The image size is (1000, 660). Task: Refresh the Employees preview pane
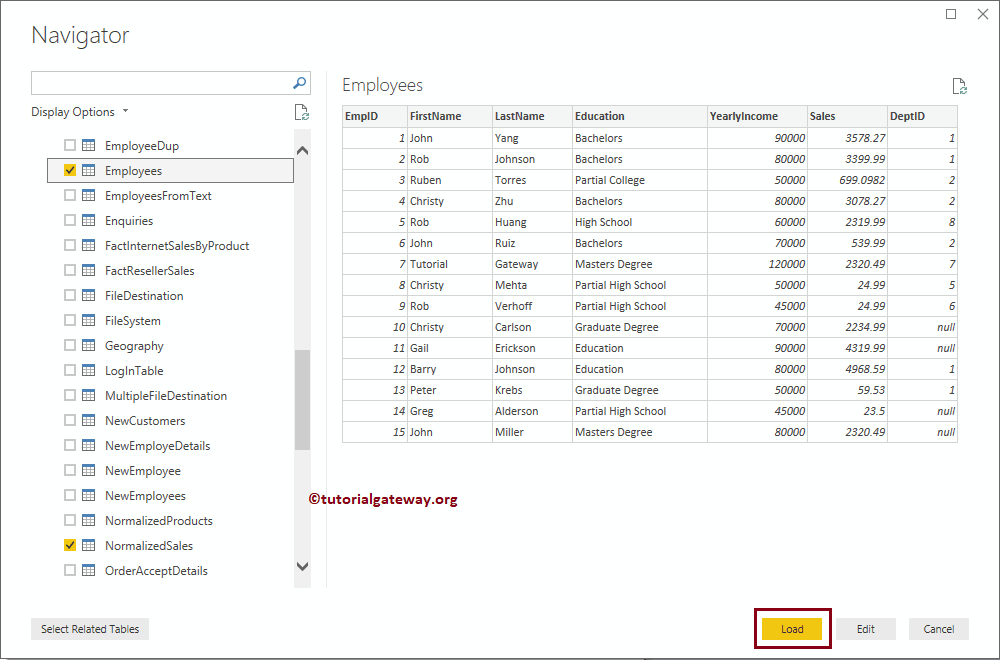tap(960, 86)
